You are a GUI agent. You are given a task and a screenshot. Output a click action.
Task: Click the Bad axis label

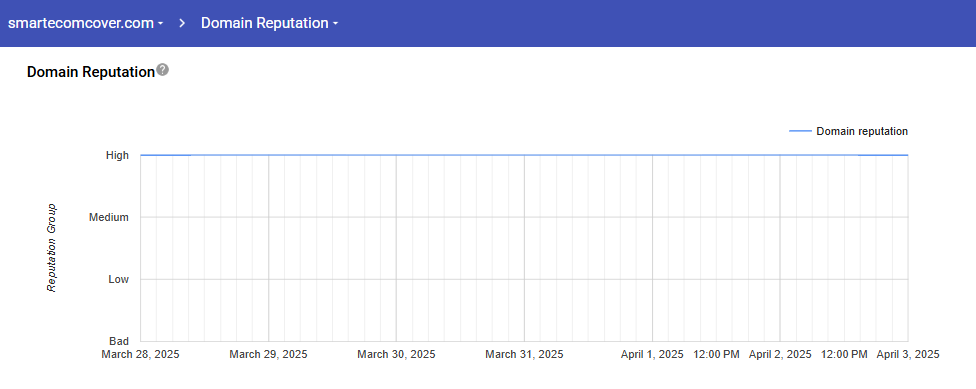119,341
